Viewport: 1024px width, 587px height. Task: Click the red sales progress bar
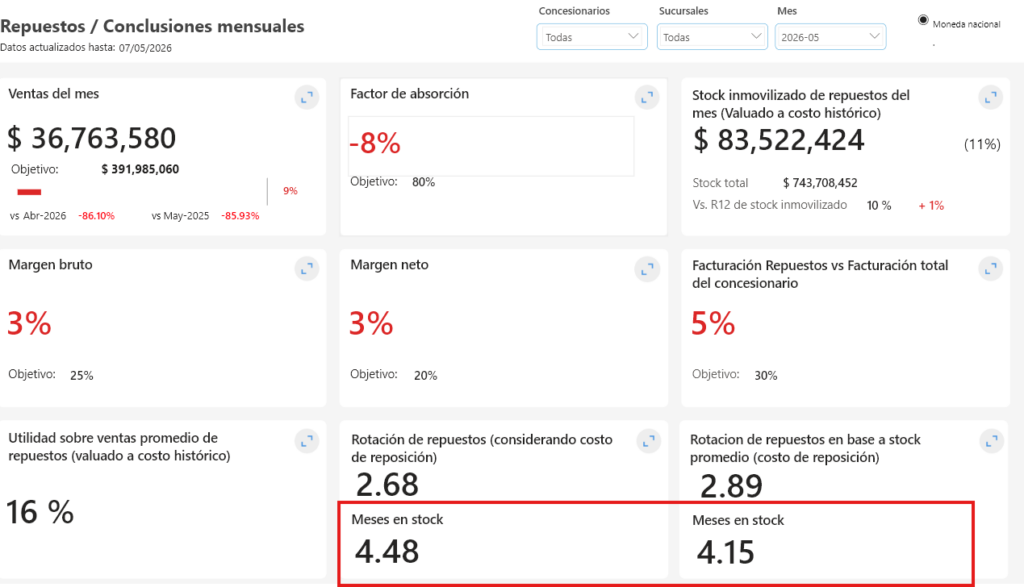tap(29, 192)
